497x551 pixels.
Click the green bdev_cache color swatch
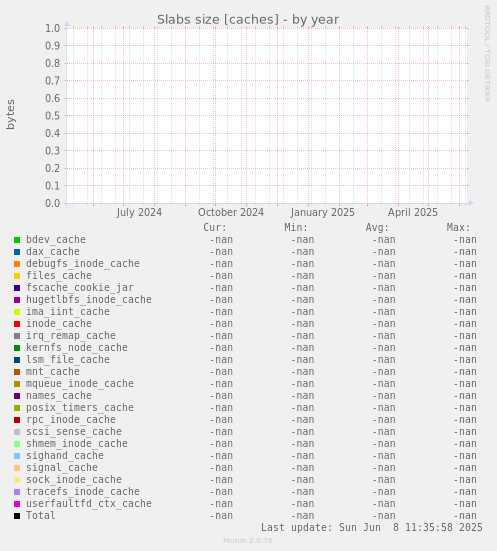(x=17, y=240)
